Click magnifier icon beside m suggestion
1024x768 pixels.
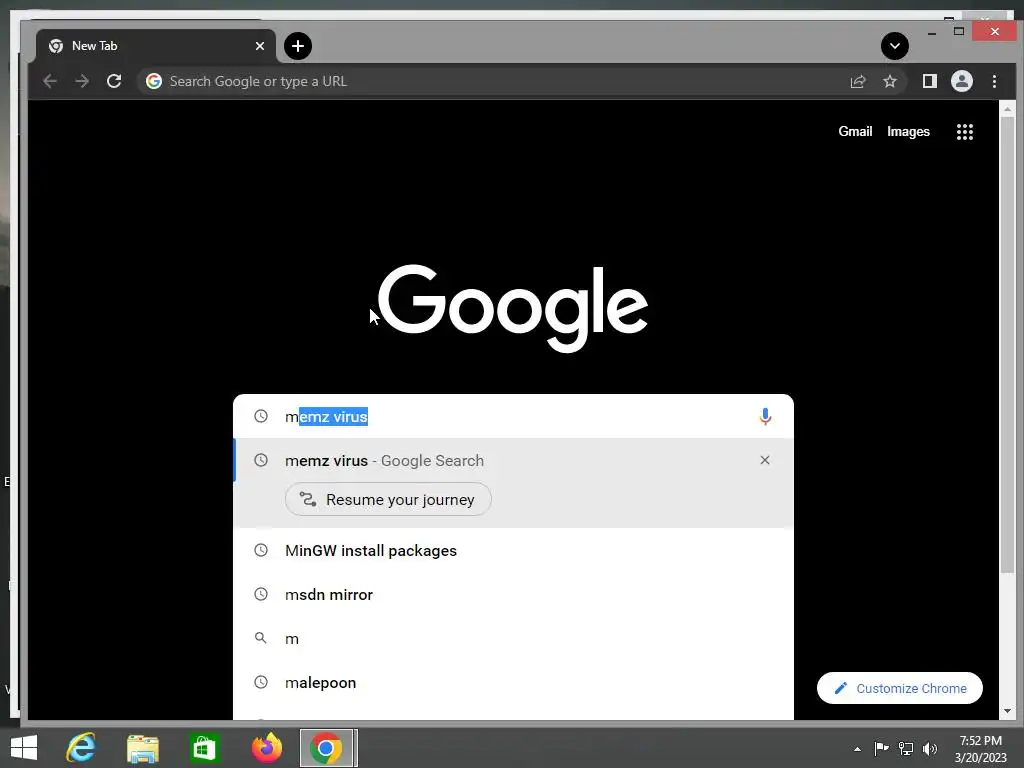click(x=261, y=638)
